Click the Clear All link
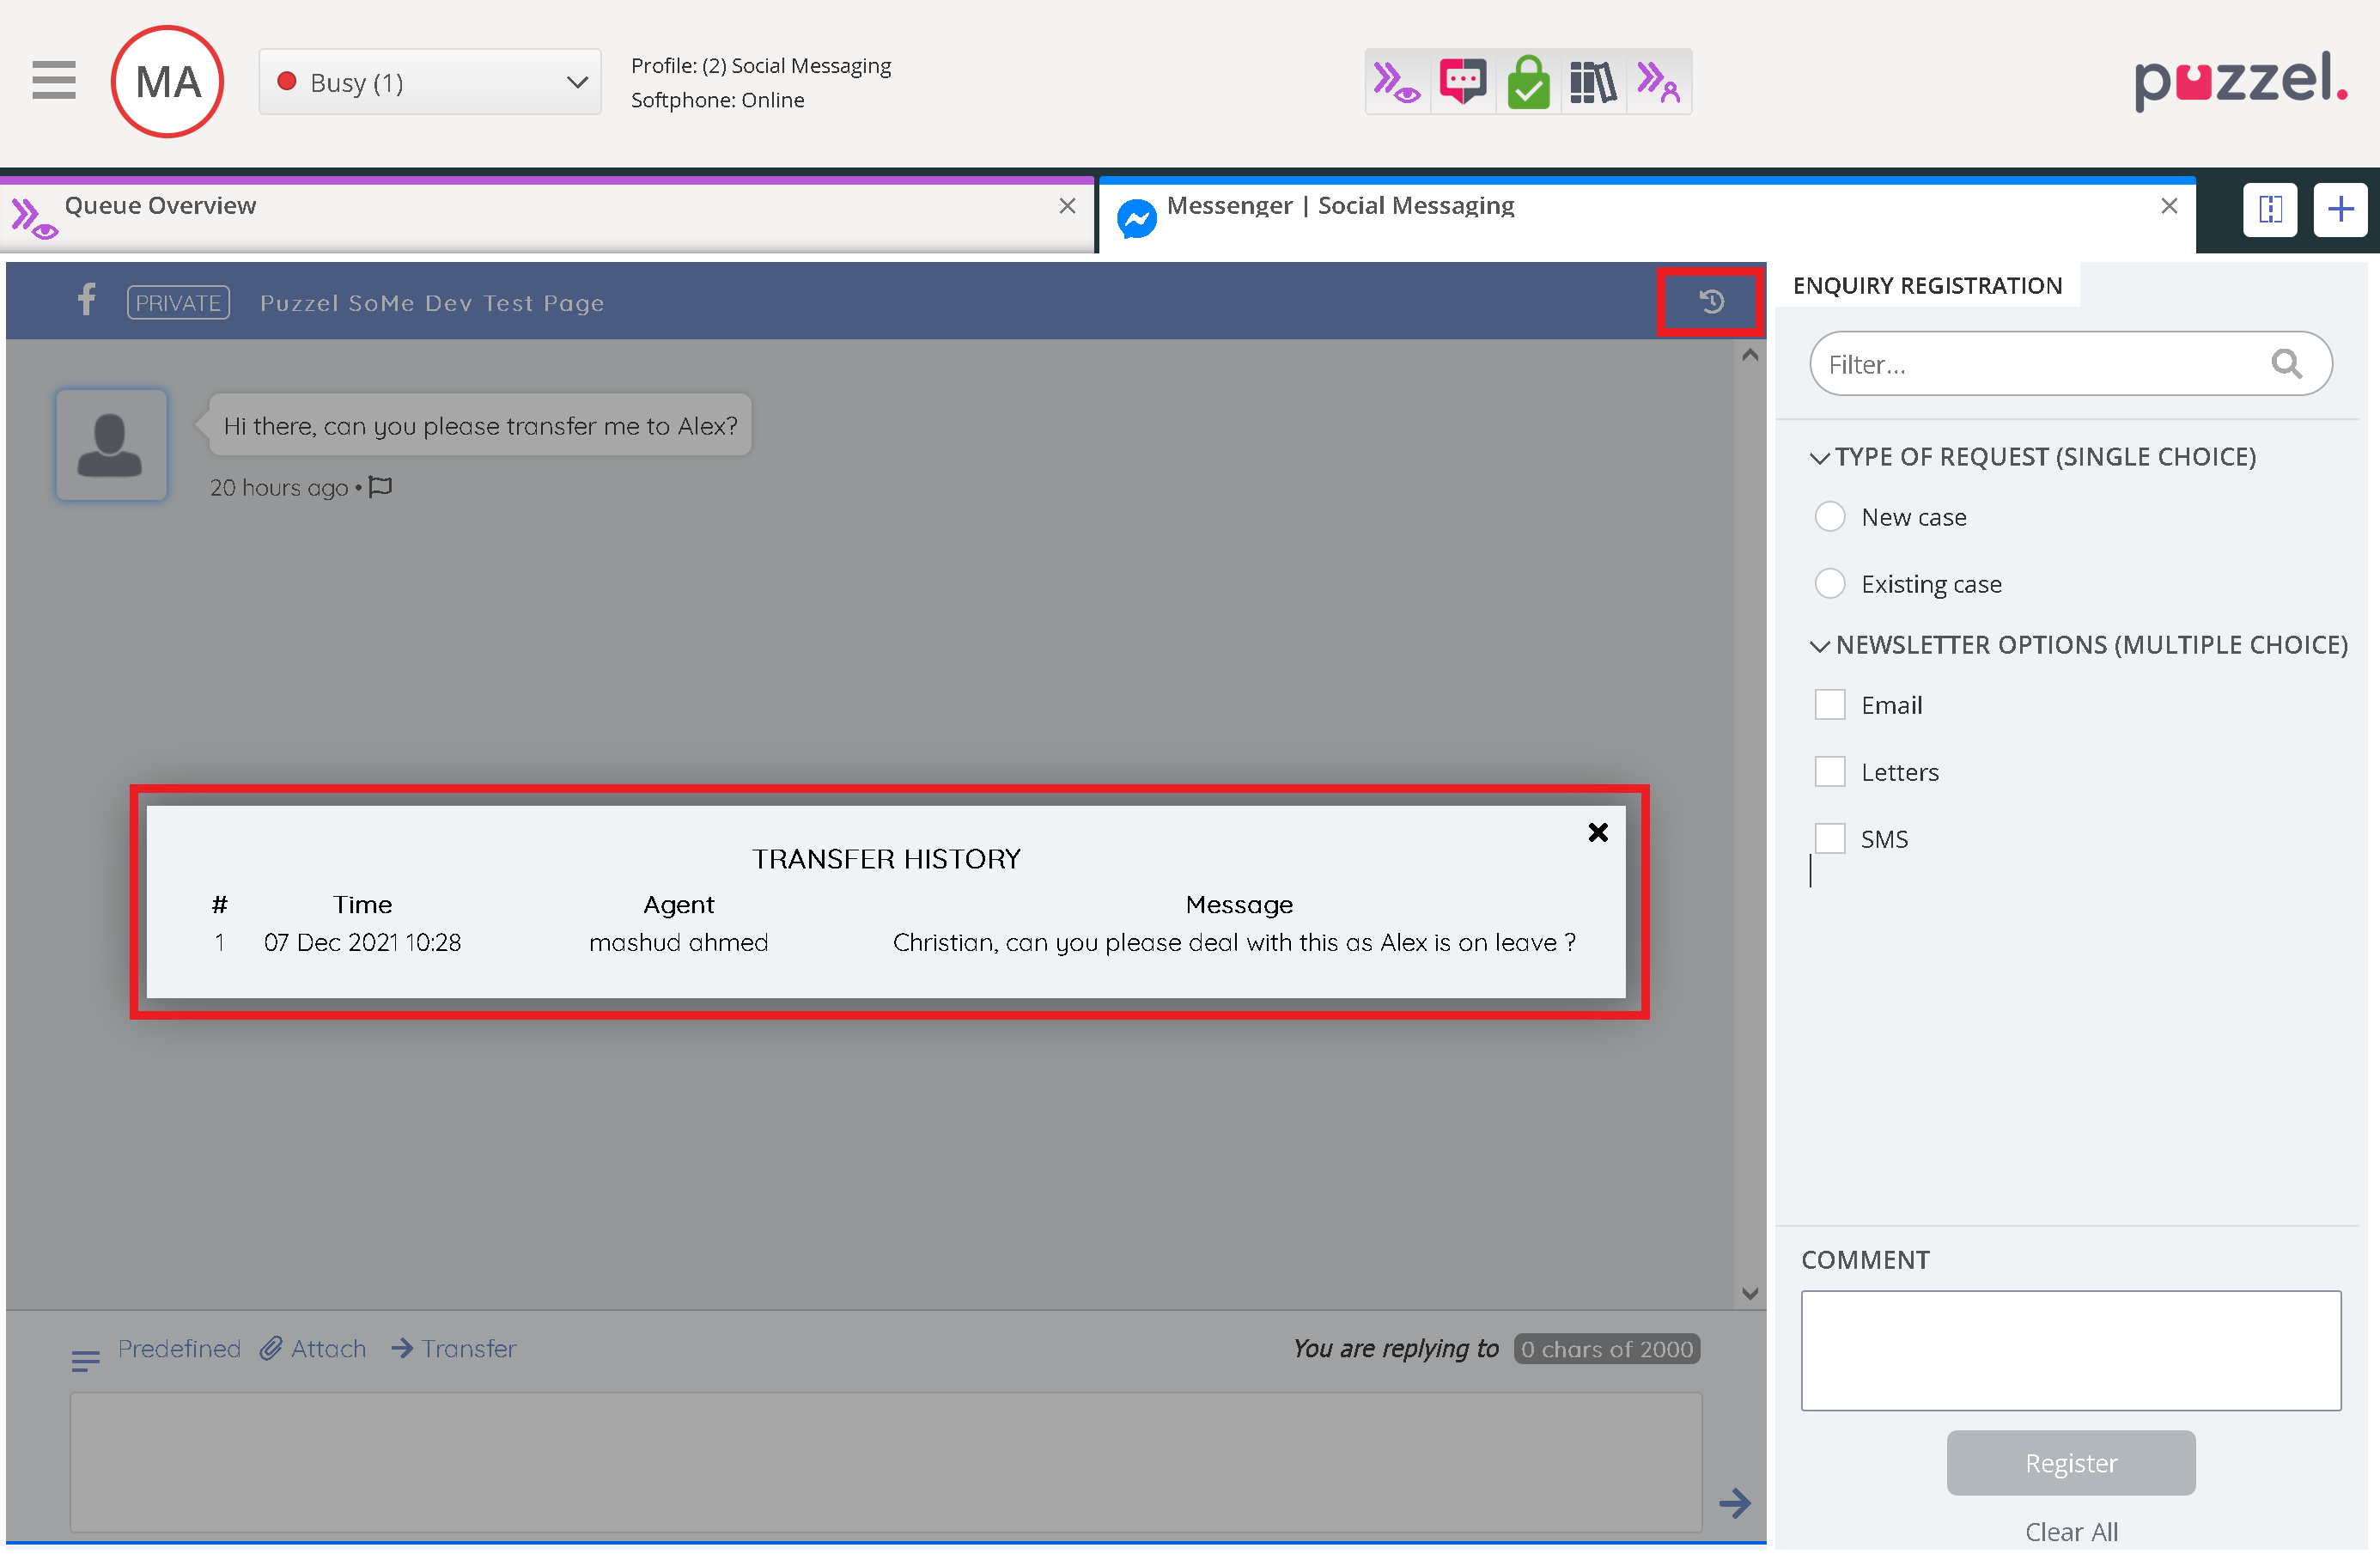The image size is (2380, 1554). [2070, 1531]
